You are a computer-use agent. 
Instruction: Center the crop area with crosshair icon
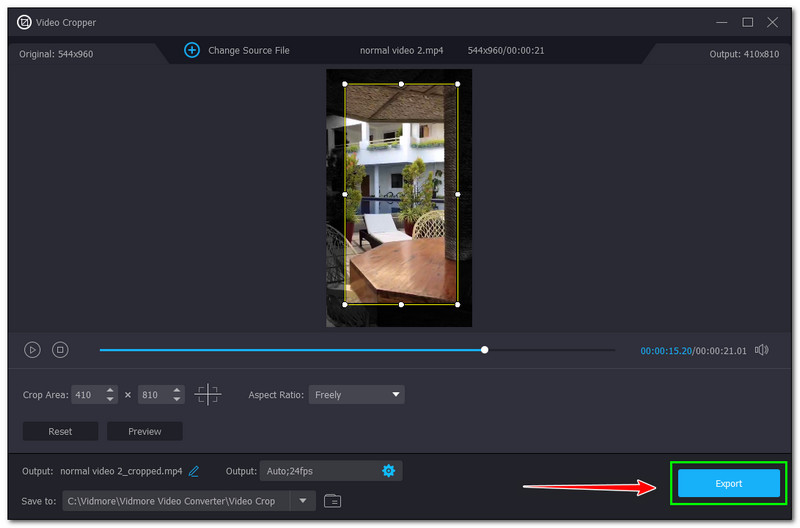(208, 394)
